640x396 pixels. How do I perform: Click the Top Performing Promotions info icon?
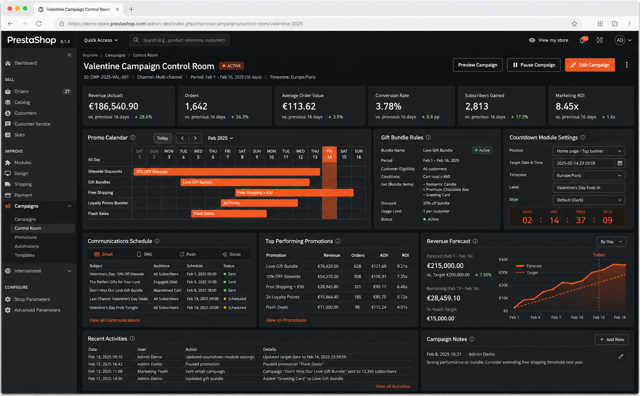tap(338, 241)
